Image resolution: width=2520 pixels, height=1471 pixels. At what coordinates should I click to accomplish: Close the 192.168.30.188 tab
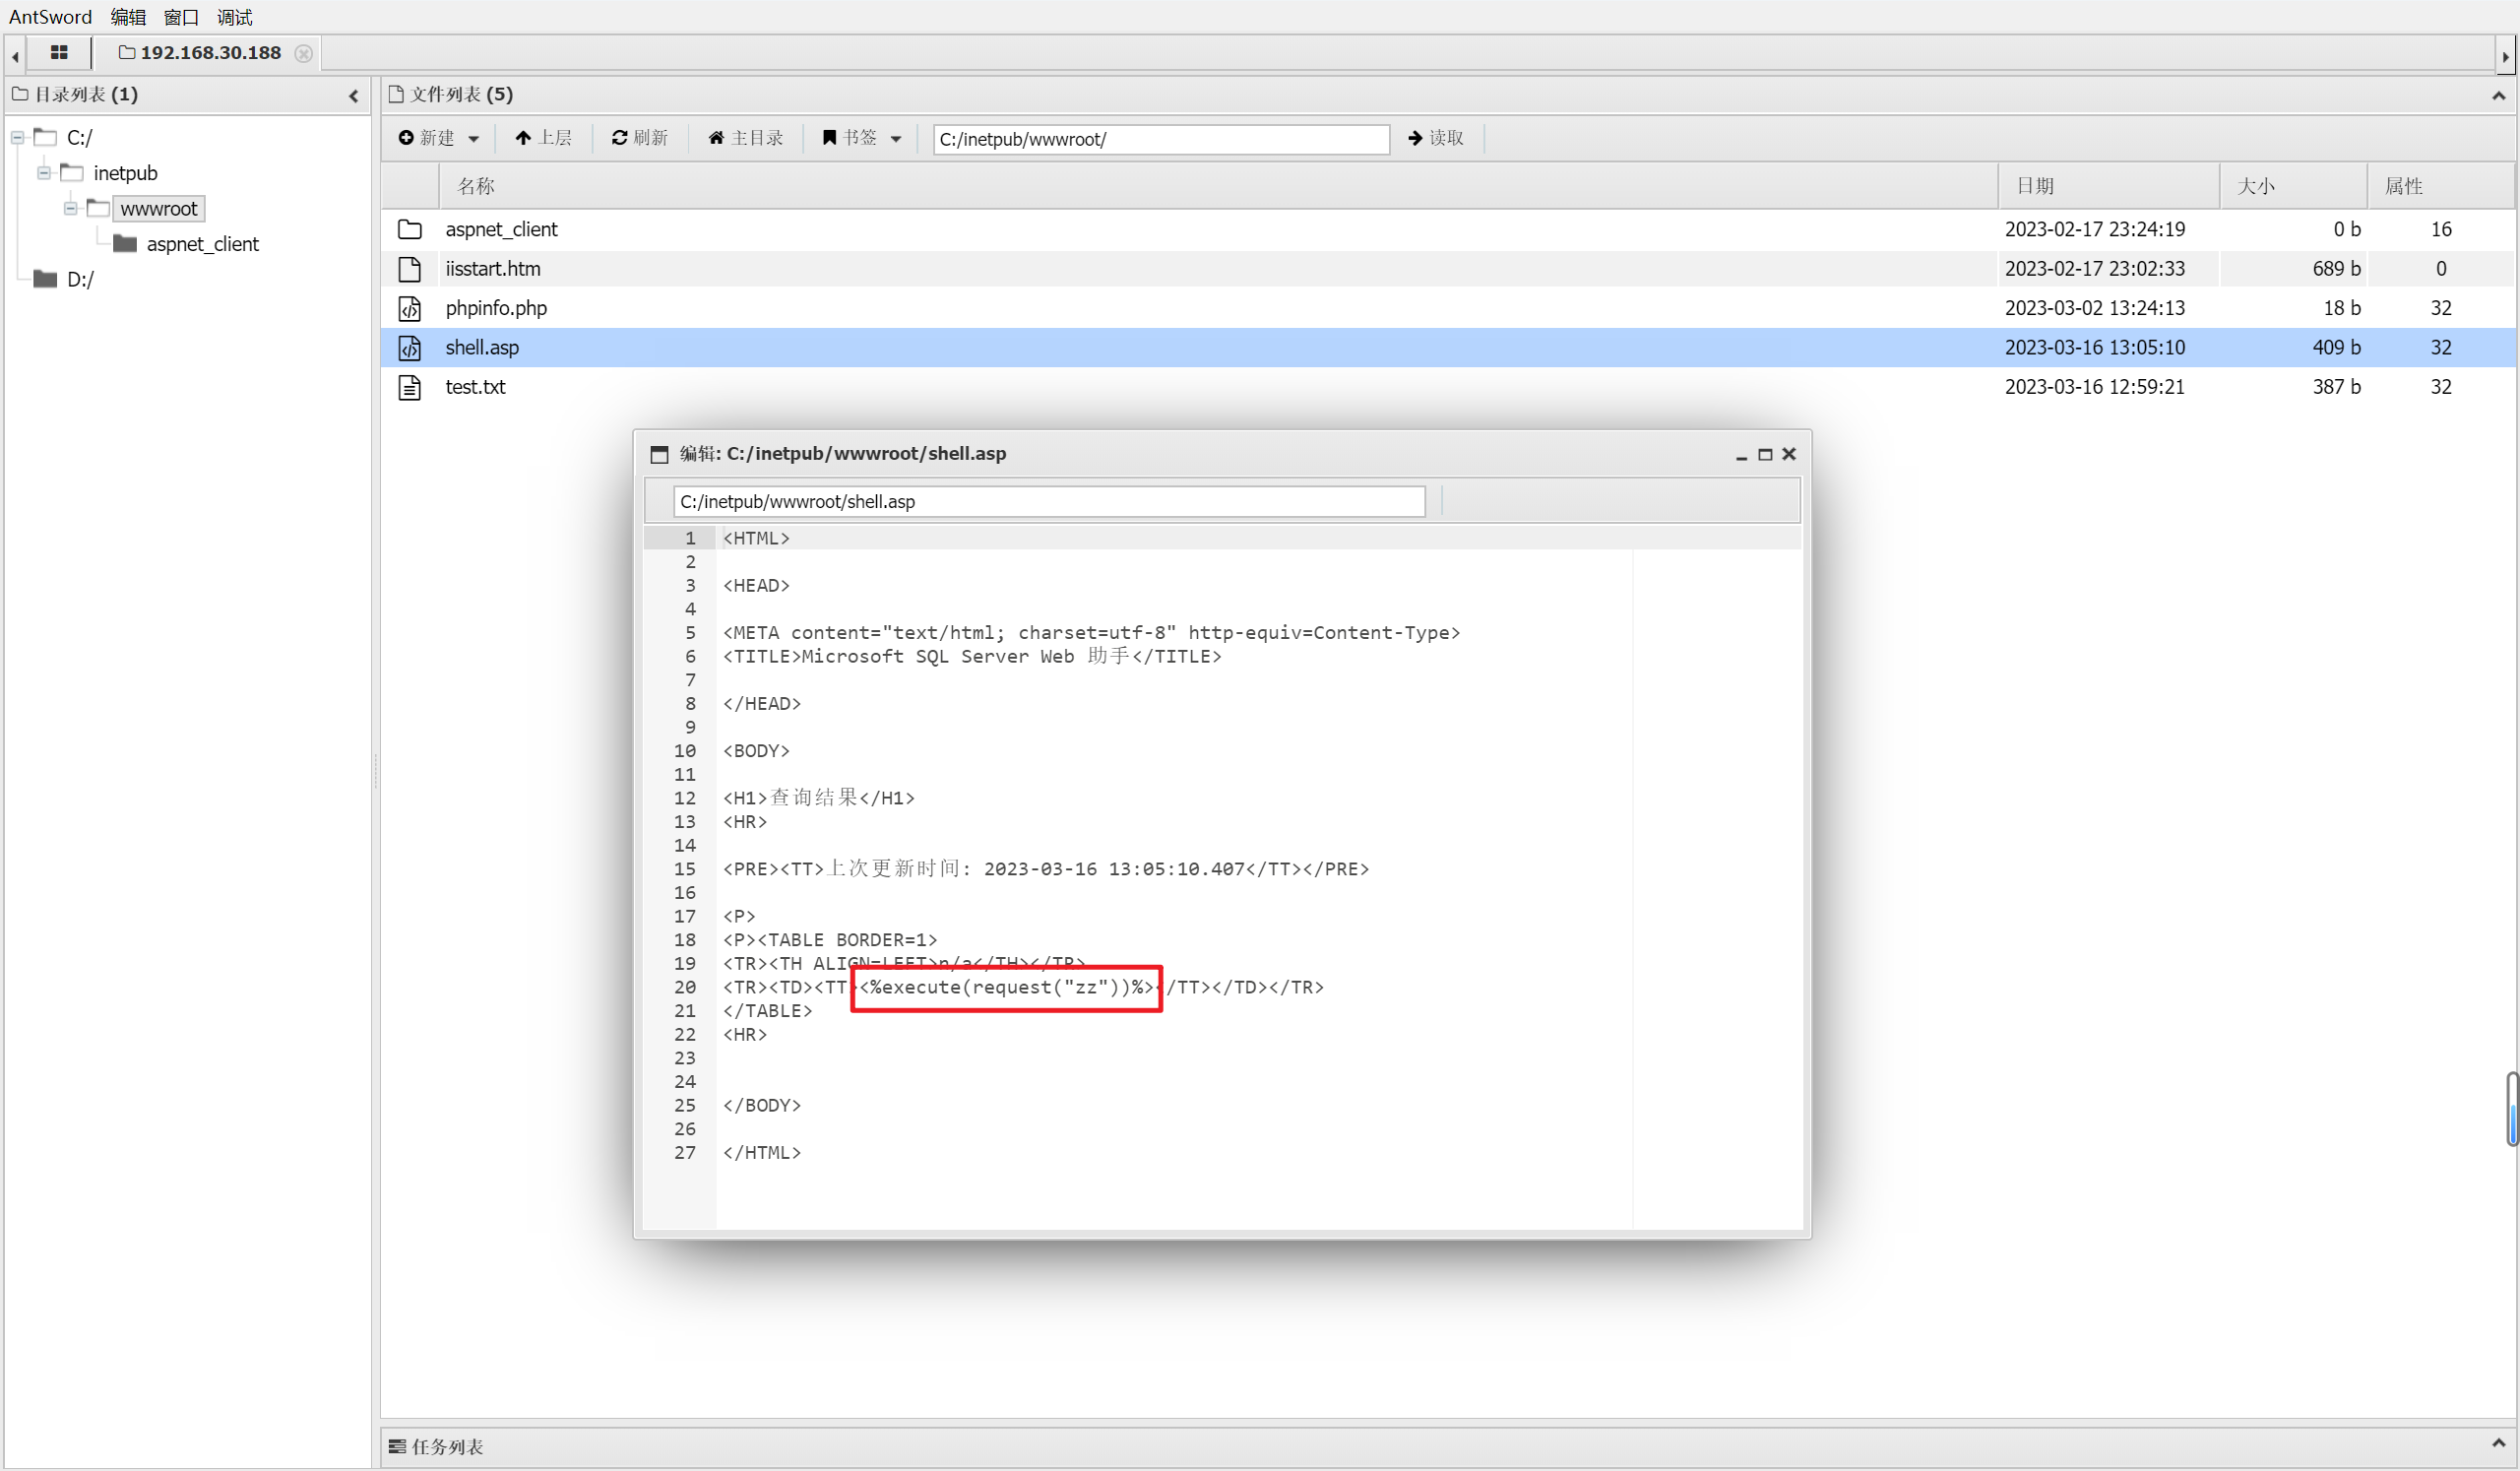coord(304,53)
